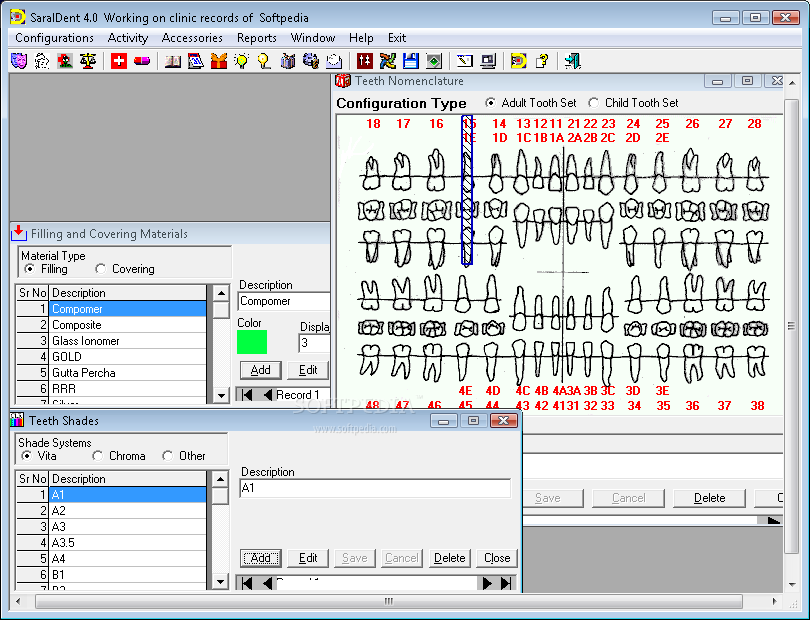Open the Accessories menu
Screen dimensions: 810x620
tap(192, 38)
